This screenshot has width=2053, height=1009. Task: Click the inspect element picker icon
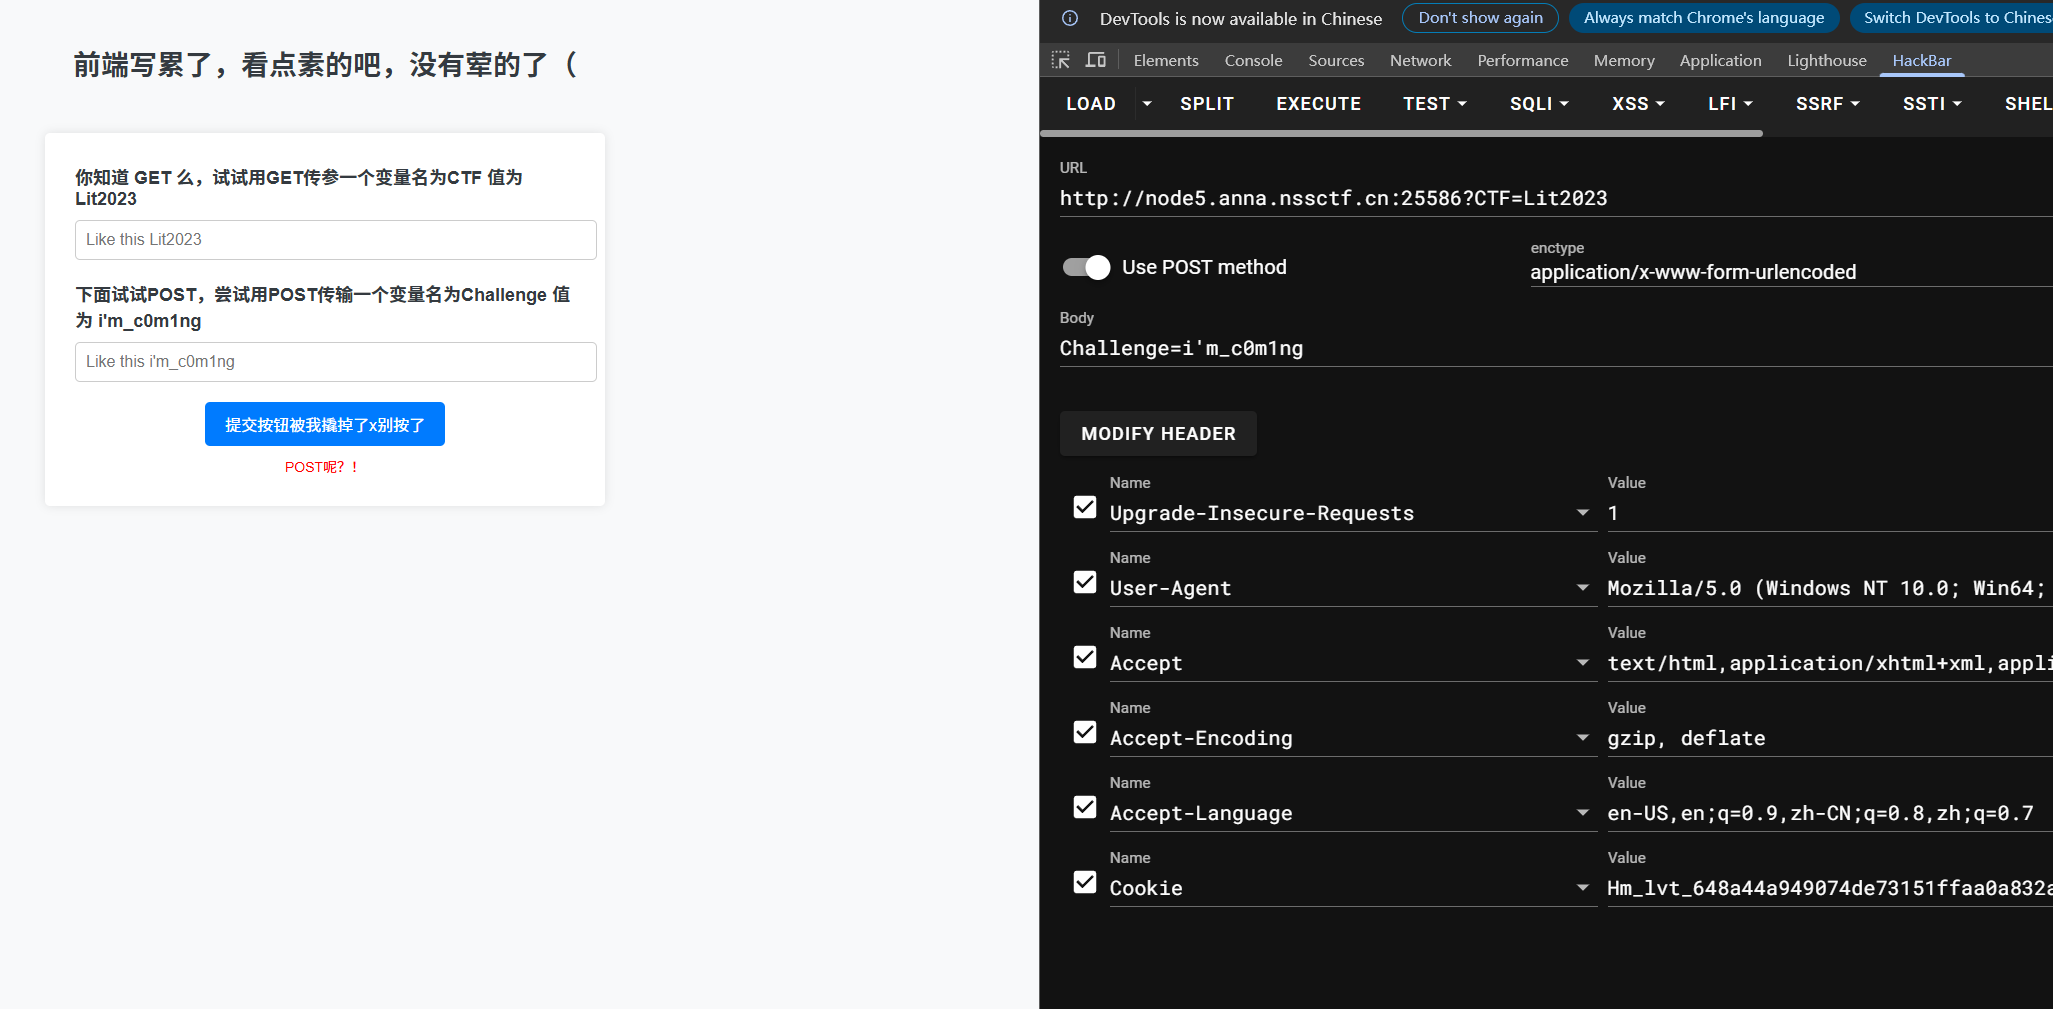click(1061, 60)
